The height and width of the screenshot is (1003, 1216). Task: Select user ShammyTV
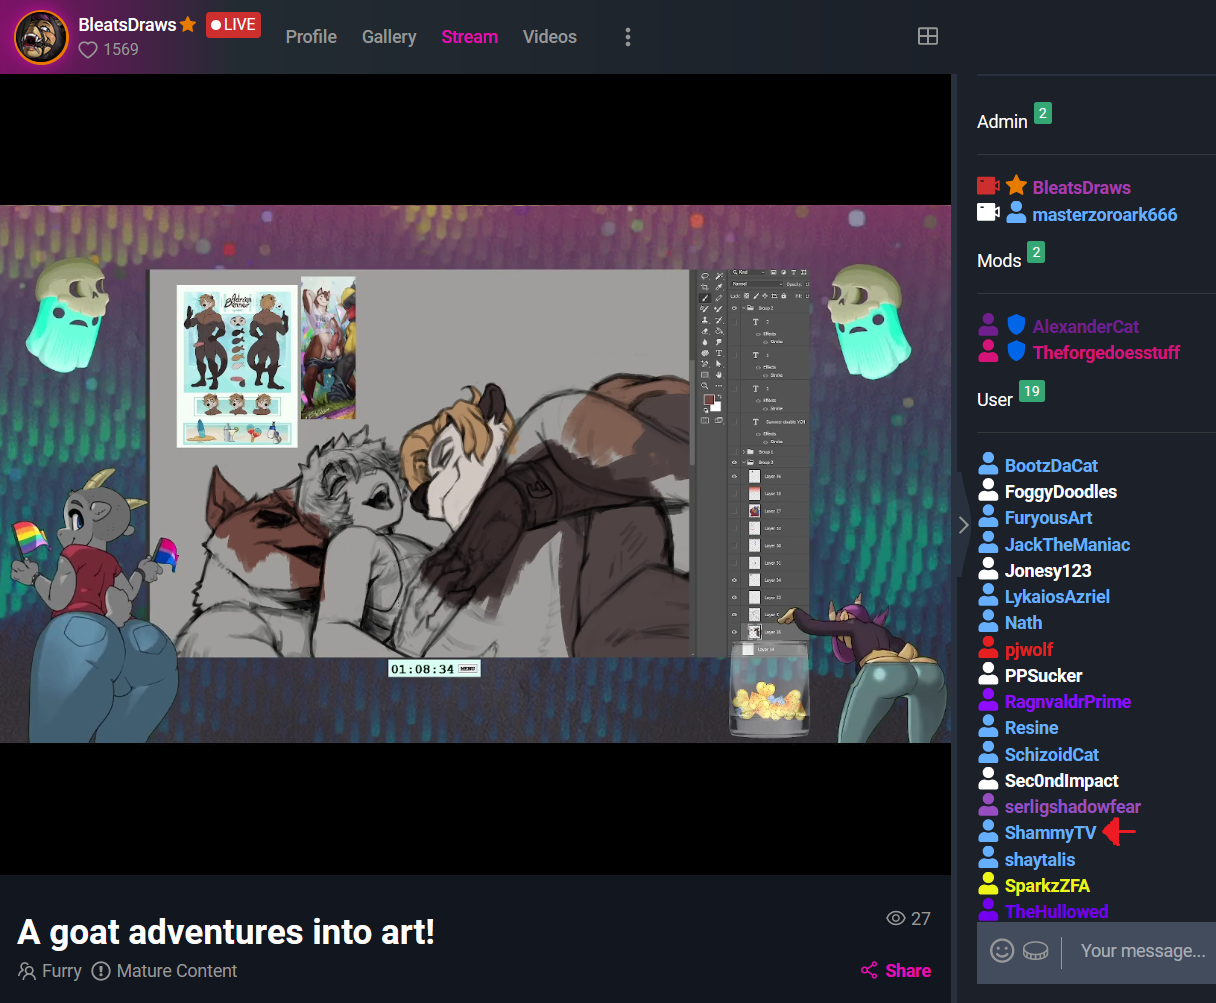pos(1050,833)
